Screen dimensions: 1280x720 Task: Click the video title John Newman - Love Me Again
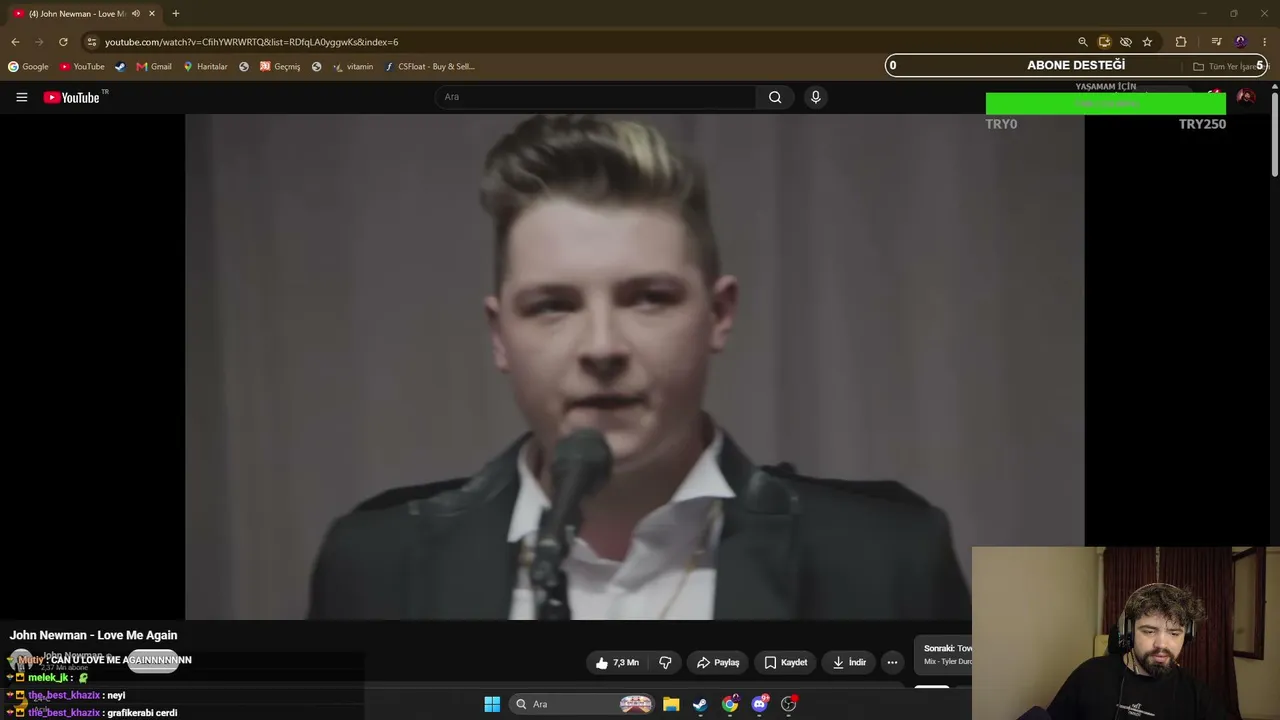coord(93,635)
